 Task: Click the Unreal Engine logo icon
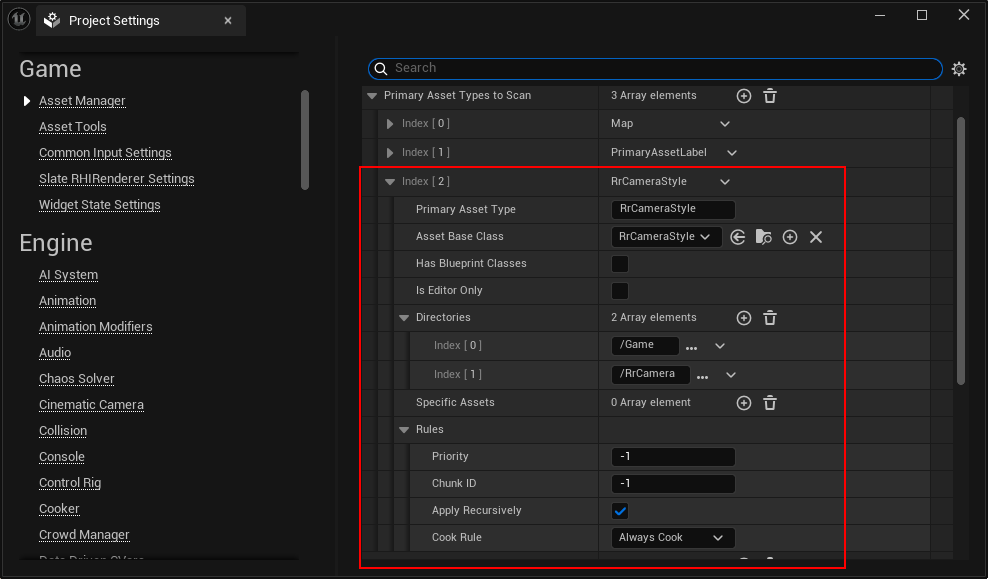point(19,20)
